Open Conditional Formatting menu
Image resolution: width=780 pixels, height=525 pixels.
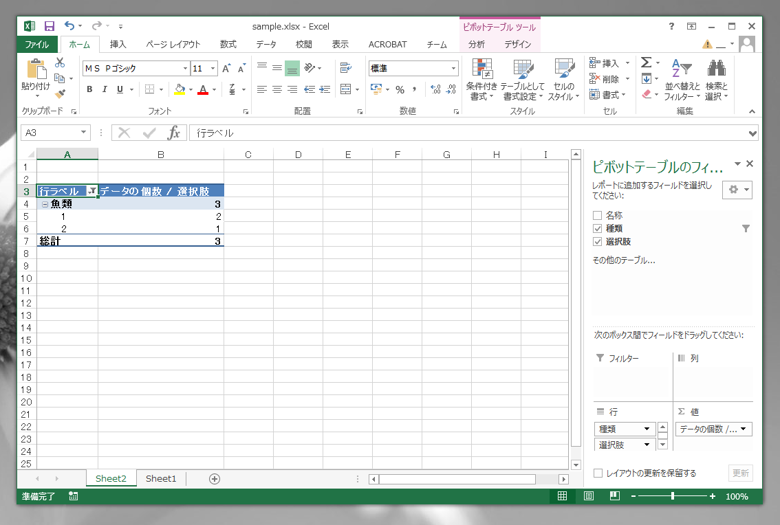pyautogui.click(x=482, y=80)
